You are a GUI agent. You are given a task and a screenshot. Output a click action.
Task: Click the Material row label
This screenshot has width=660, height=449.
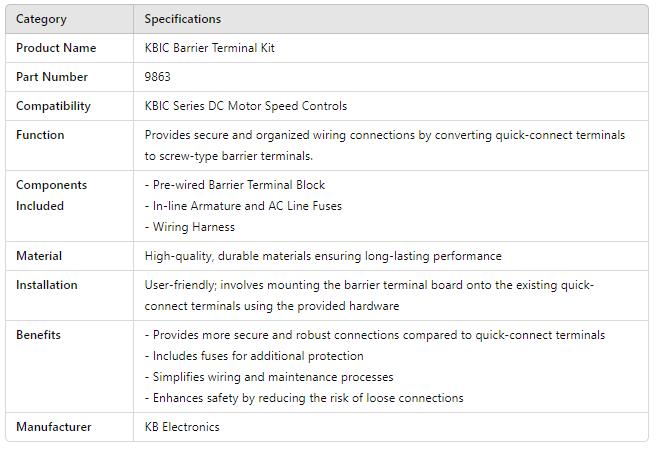click(39, 256)
